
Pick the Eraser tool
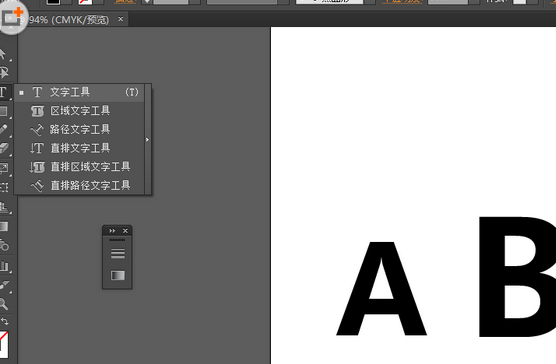click(x=4, y=148)
